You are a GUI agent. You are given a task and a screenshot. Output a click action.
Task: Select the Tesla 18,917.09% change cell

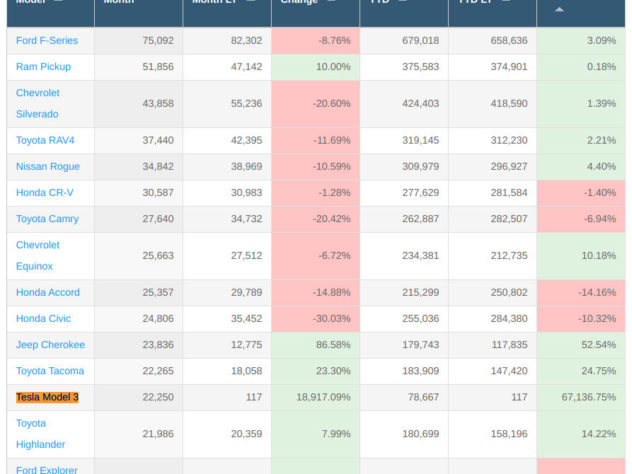click(316, 397)
